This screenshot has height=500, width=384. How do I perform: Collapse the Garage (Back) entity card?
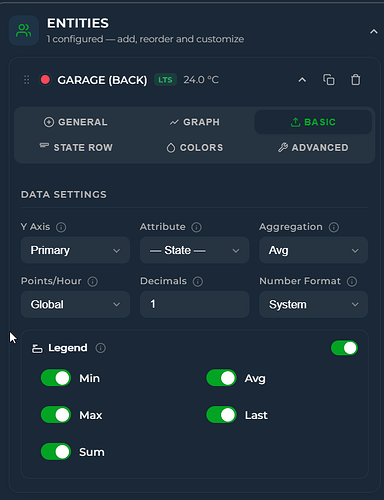[302, 80]
